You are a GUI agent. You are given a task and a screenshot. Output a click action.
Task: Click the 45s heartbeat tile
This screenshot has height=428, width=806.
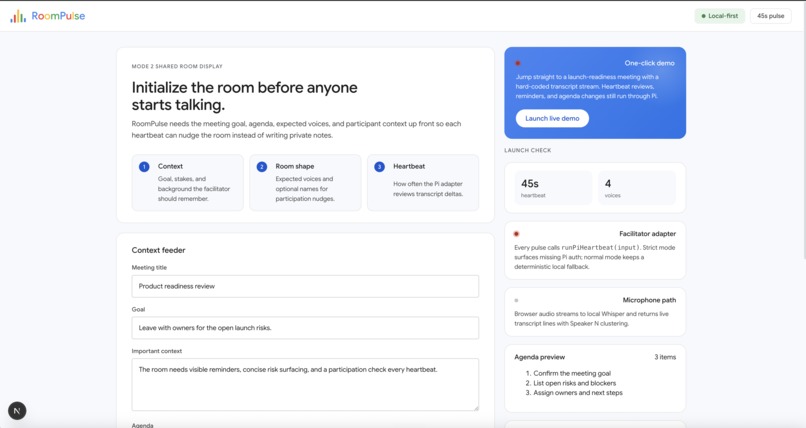(553, 188)
